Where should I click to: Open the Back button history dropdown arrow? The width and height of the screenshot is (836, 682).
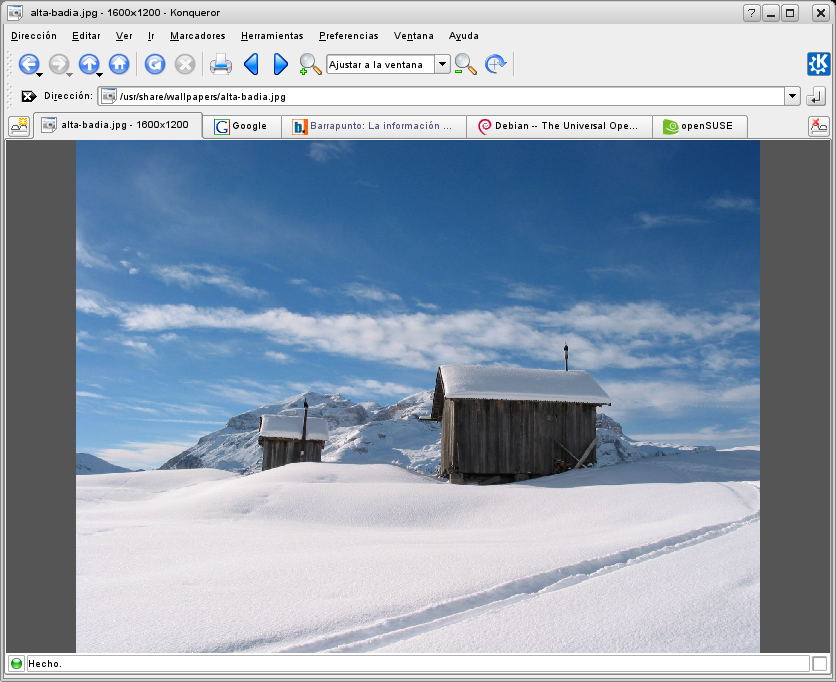(x=39, y=75)
